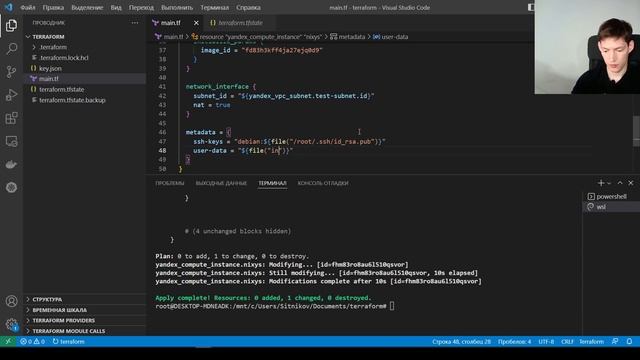Click metadata breadcrumb segment

348,37
